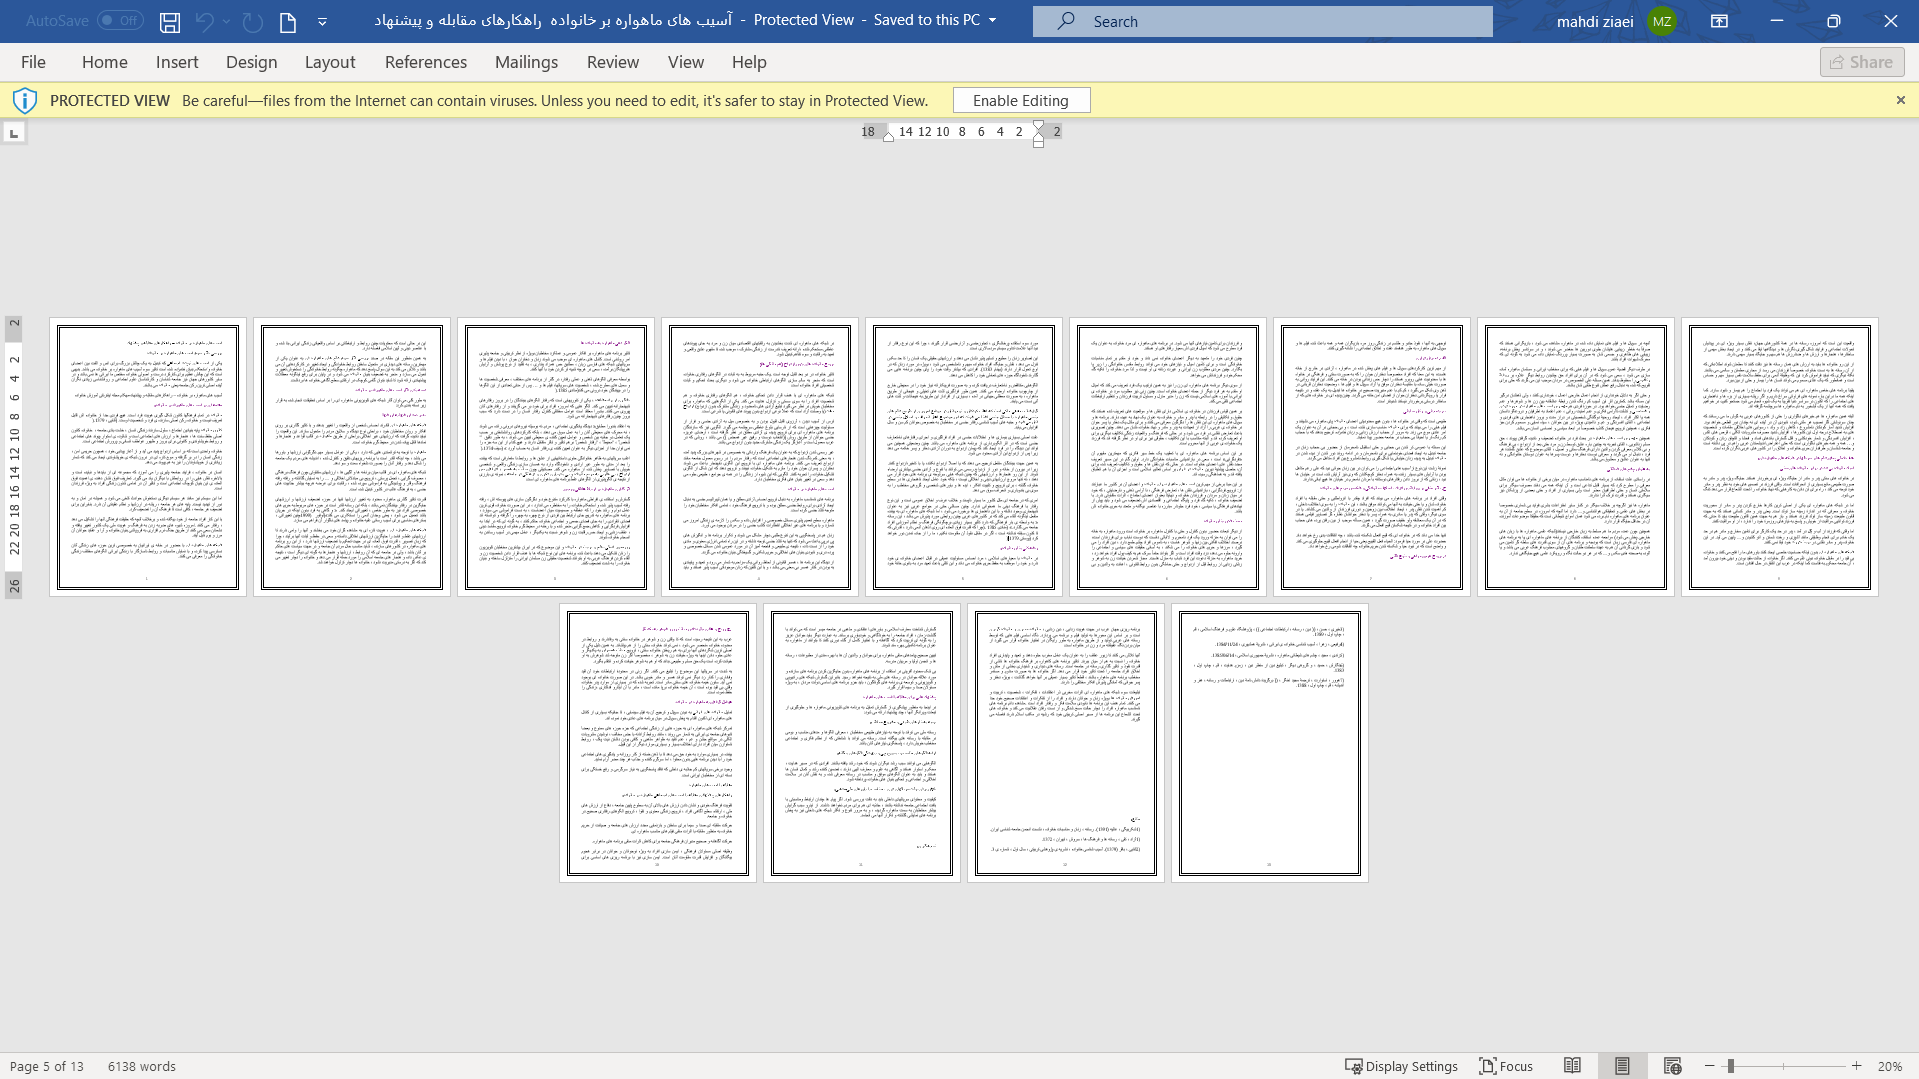Click Page 5 of 13 status indicator
The width and height of the screenshot is (1919, 1079).
coord(47,1066)
